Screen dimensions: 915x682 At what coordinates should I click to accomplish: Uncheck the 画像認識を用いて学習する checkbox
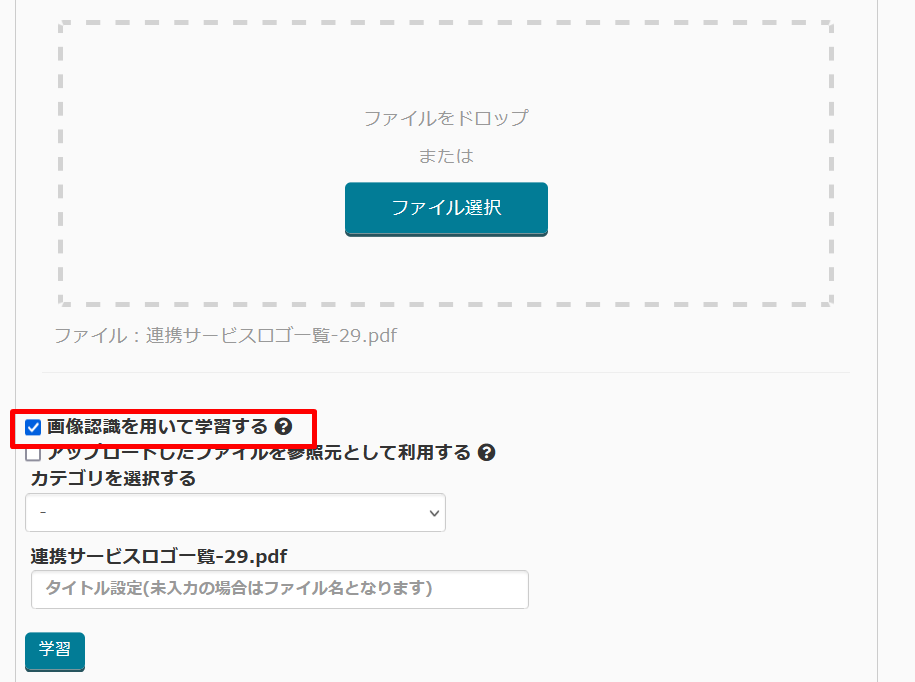(33, 428)
